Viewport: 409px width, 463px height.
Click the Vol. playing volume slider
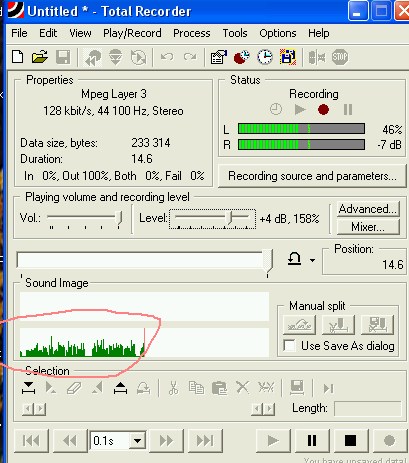pyautogui.click(x=85, y=218)
